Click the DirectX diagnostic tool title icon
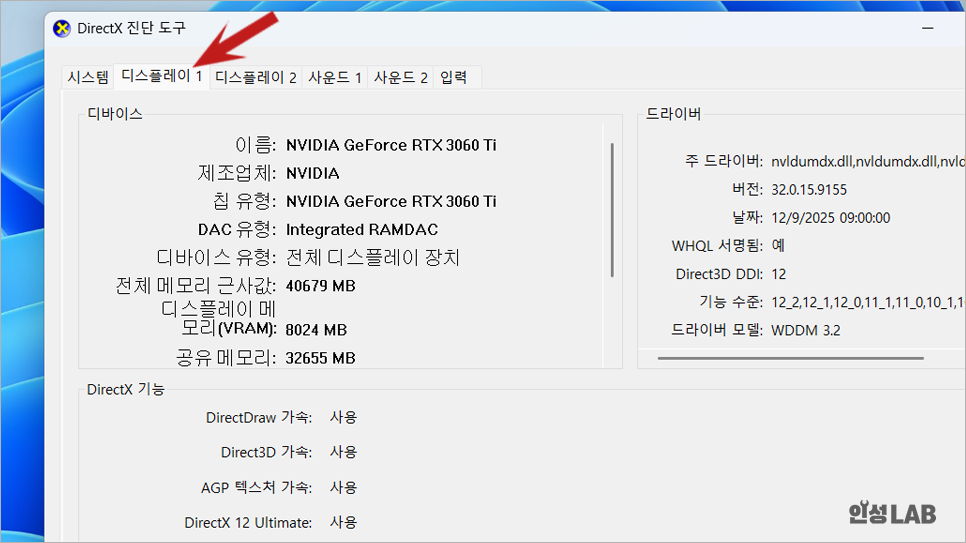Screen dimensions: 966x543 [62, 28]
